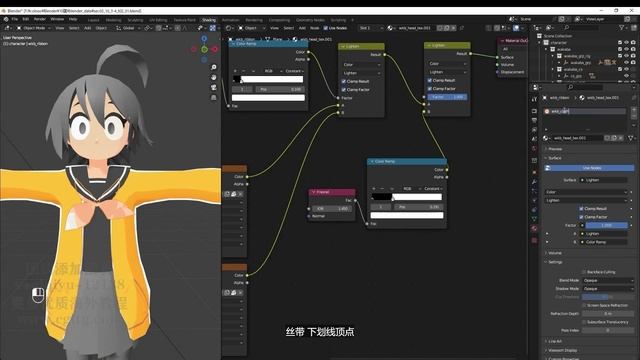640x360 pixels.
Task: Open the Color dropdown on the first Lighten node
Action: (362, 64)
